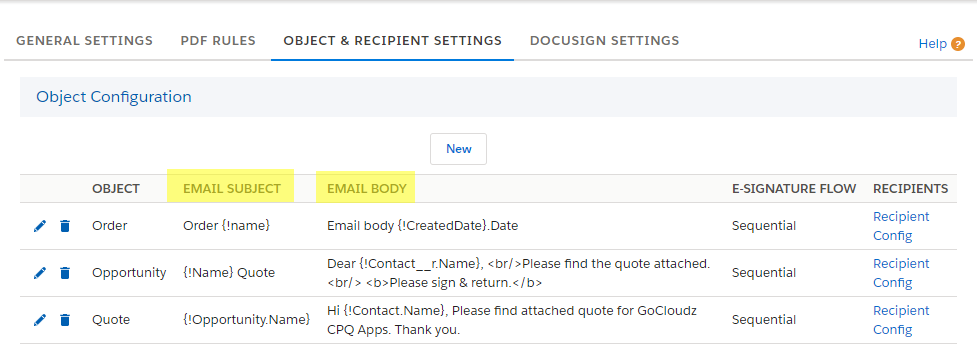Edit the Order row with pencil icon
This screenshot has width=977, height=360.
click(40, 226)
